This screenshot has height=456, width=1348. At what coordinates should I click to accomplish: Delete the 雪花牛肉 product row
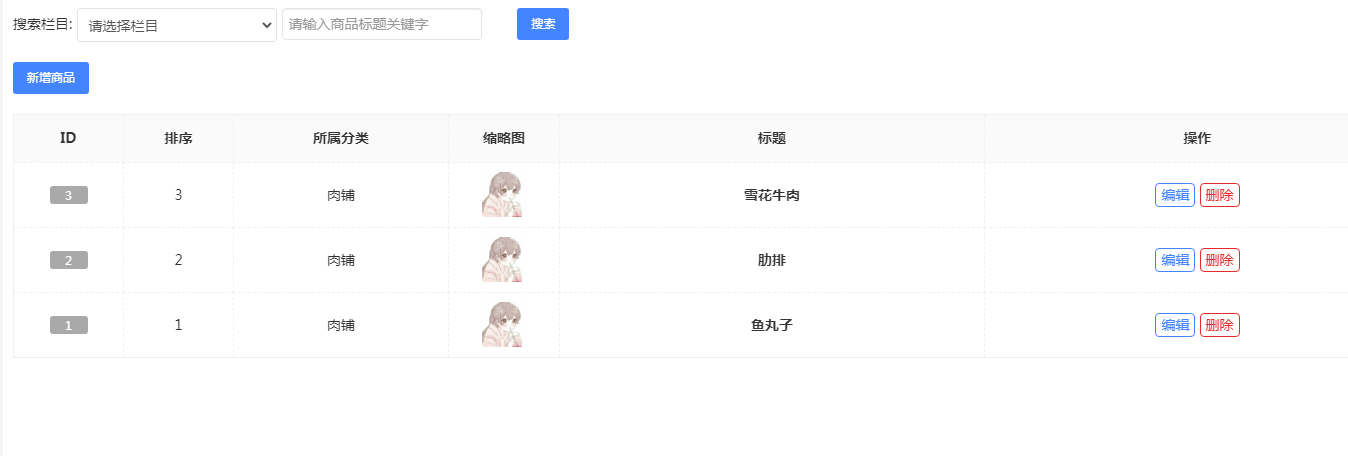point(1220,195)
